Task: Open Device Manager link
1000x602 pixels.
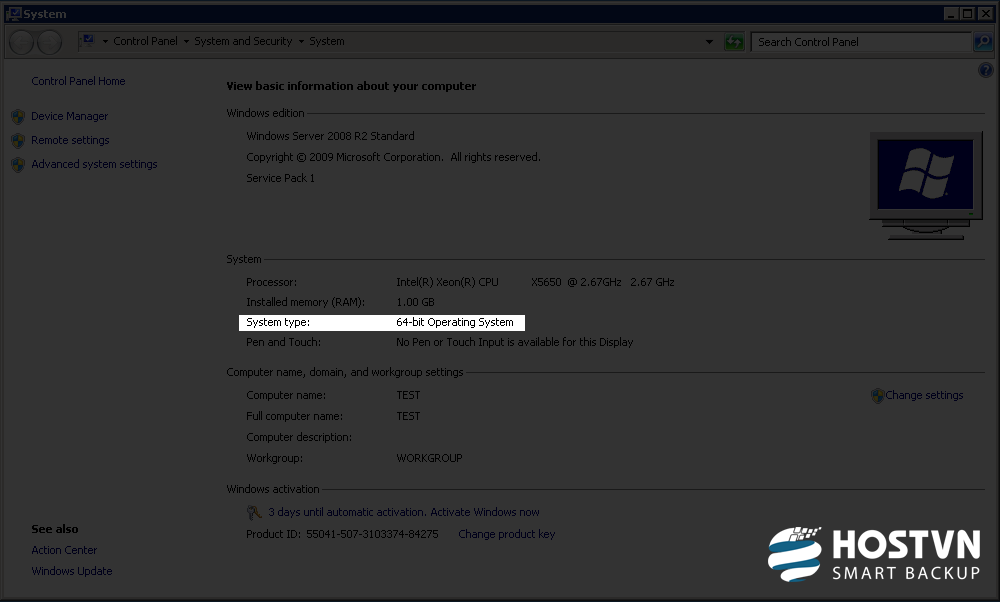Action: 70,116
